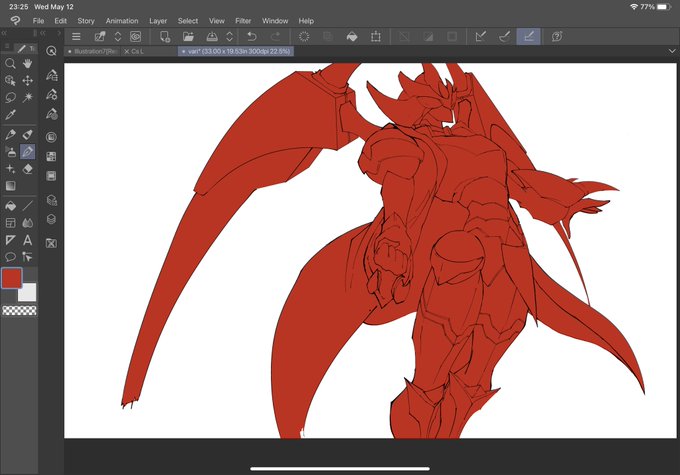Screen dimensions: 680x475
Task: Open the Edit menu
Action: (x=60, y=21)
